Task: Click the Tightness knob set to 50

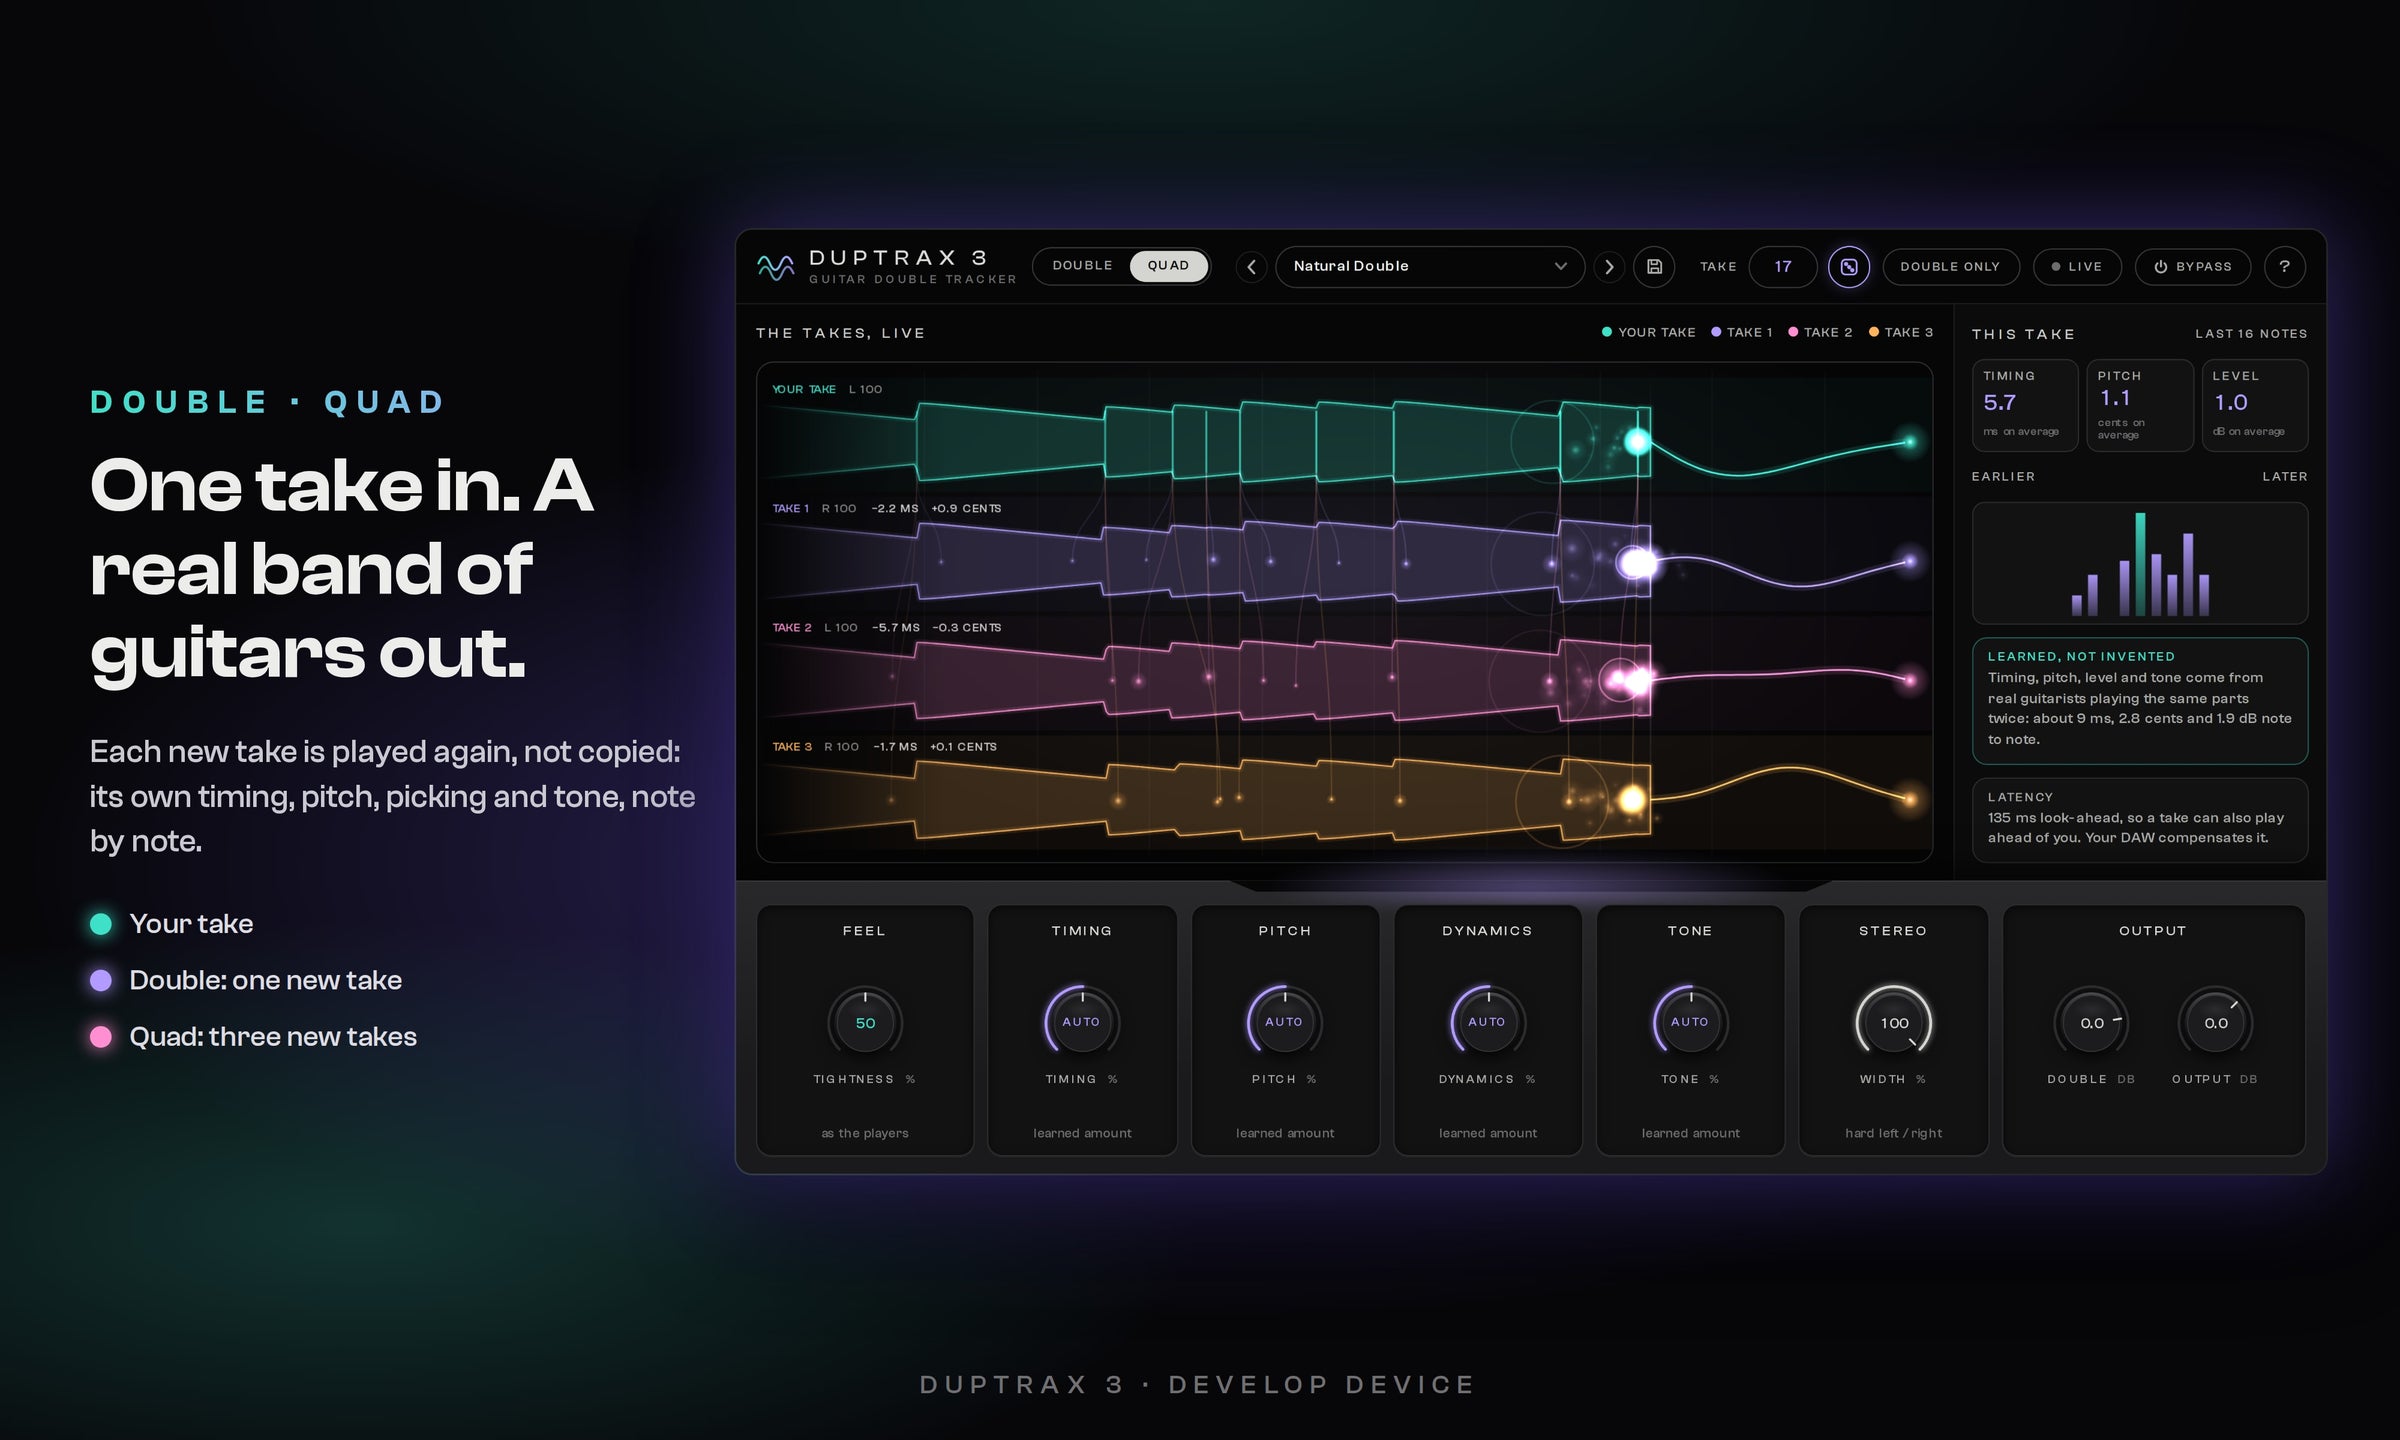Action: pyautogui.click(x=865, y=1022)
